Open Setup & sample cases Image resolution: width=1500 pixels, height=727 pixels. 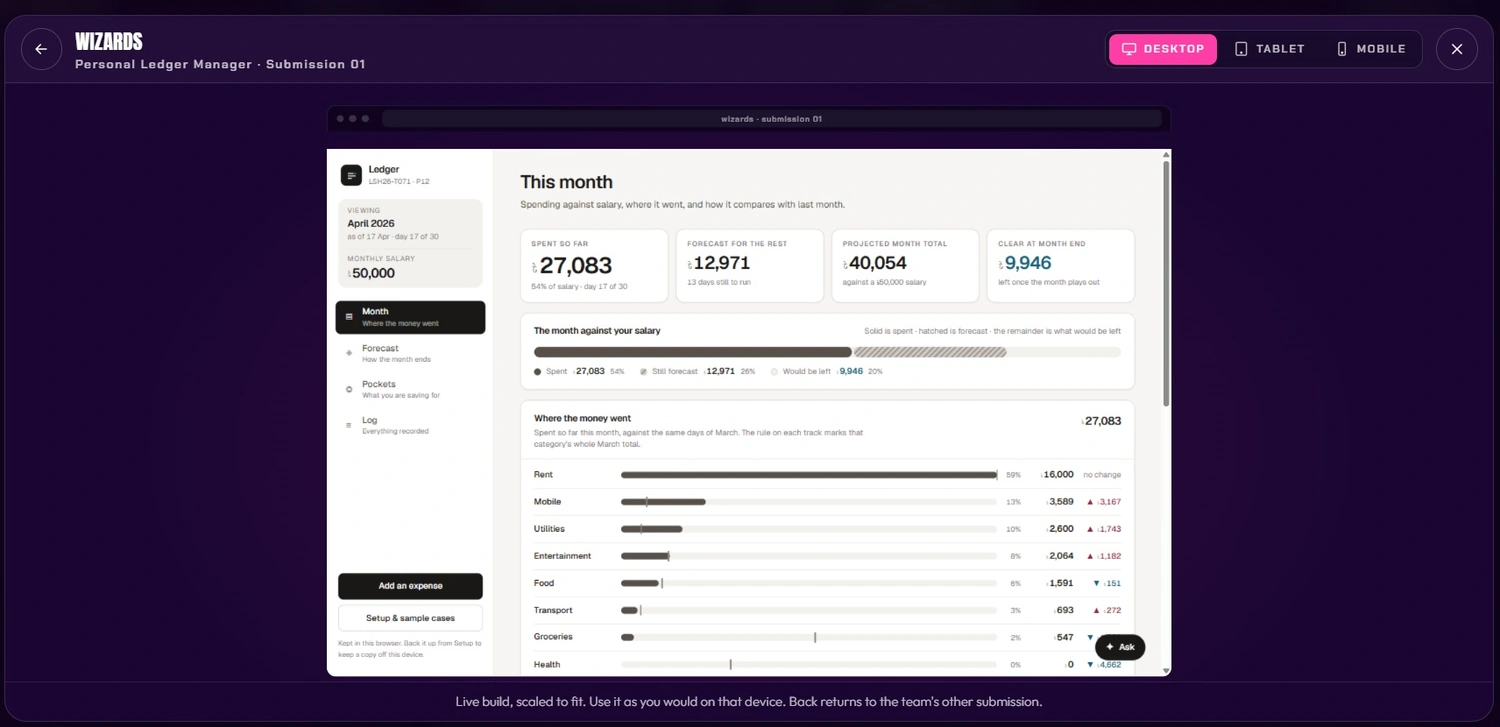[x=410, y=618]
